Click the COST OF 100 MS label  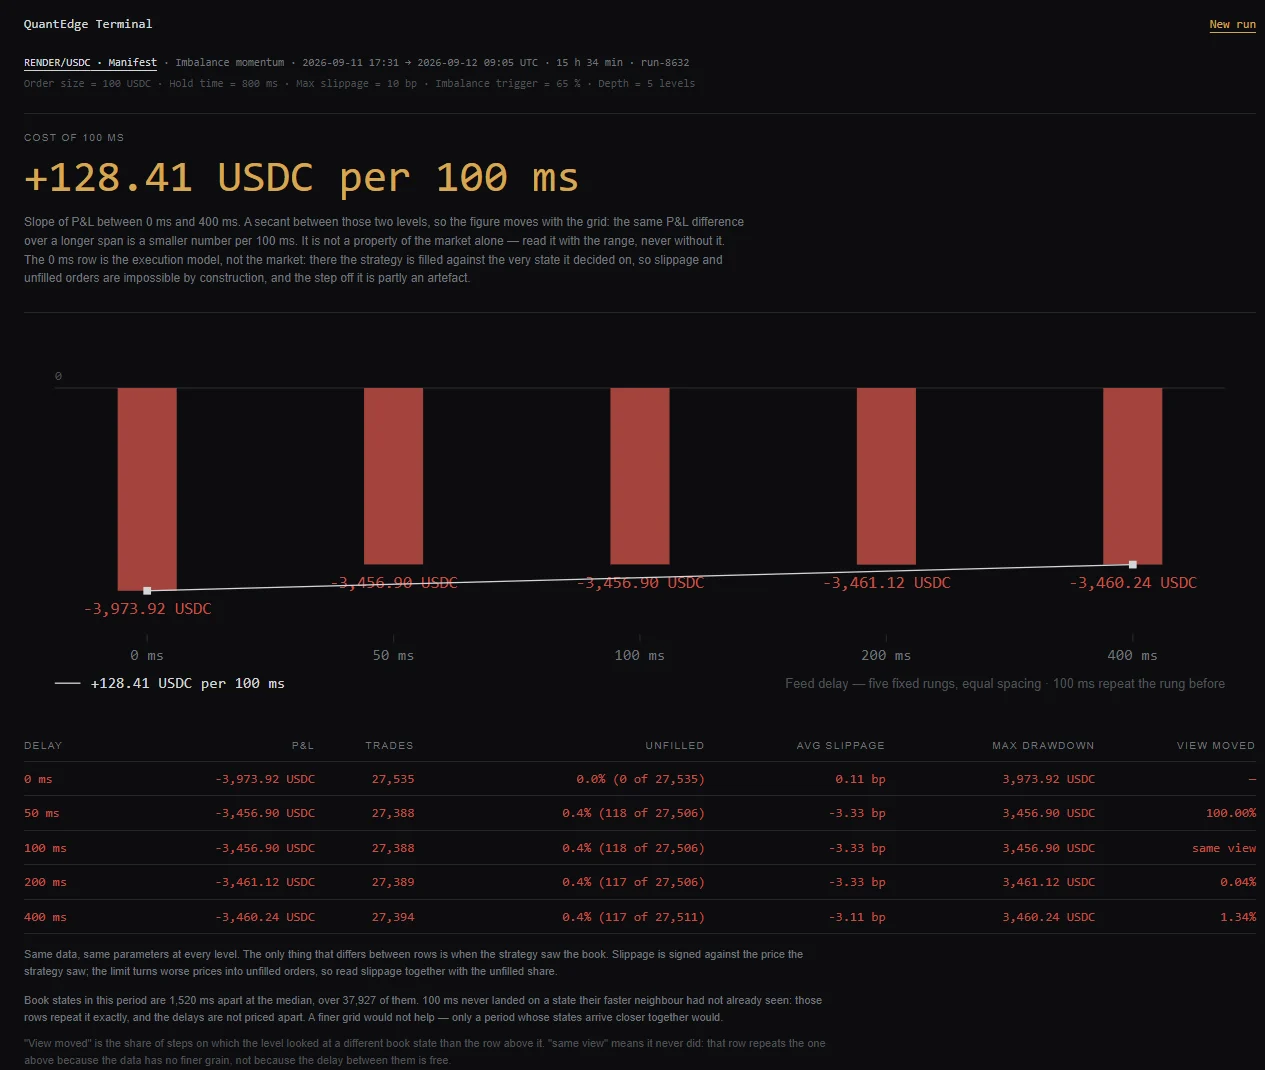74,138
